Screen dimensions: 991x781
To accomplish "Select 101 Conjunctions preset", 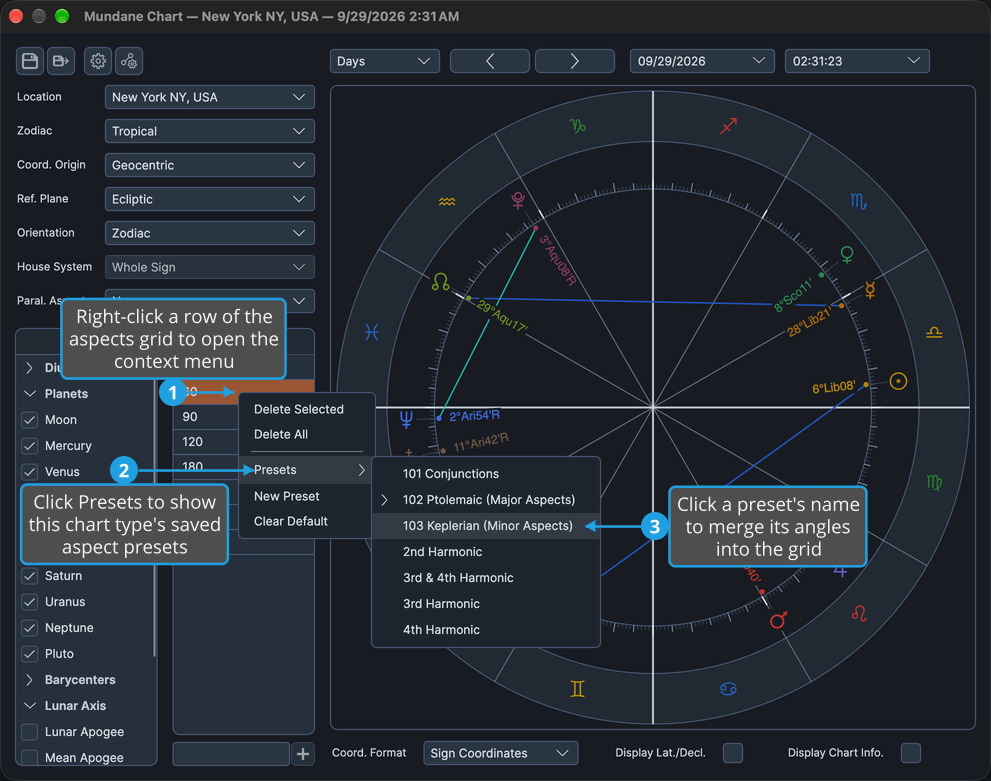I will tap(486, 475).
